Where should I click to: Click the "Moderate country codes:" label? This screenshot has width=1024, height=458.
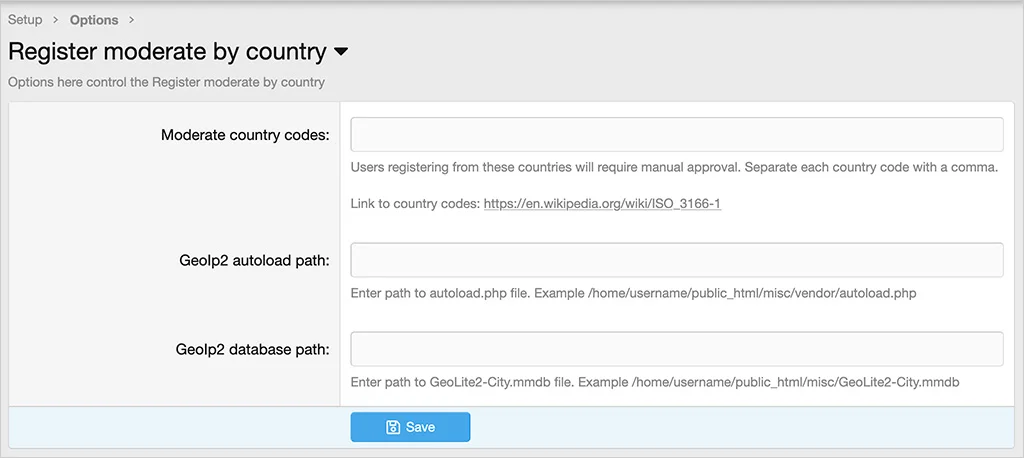pos(245,134)
